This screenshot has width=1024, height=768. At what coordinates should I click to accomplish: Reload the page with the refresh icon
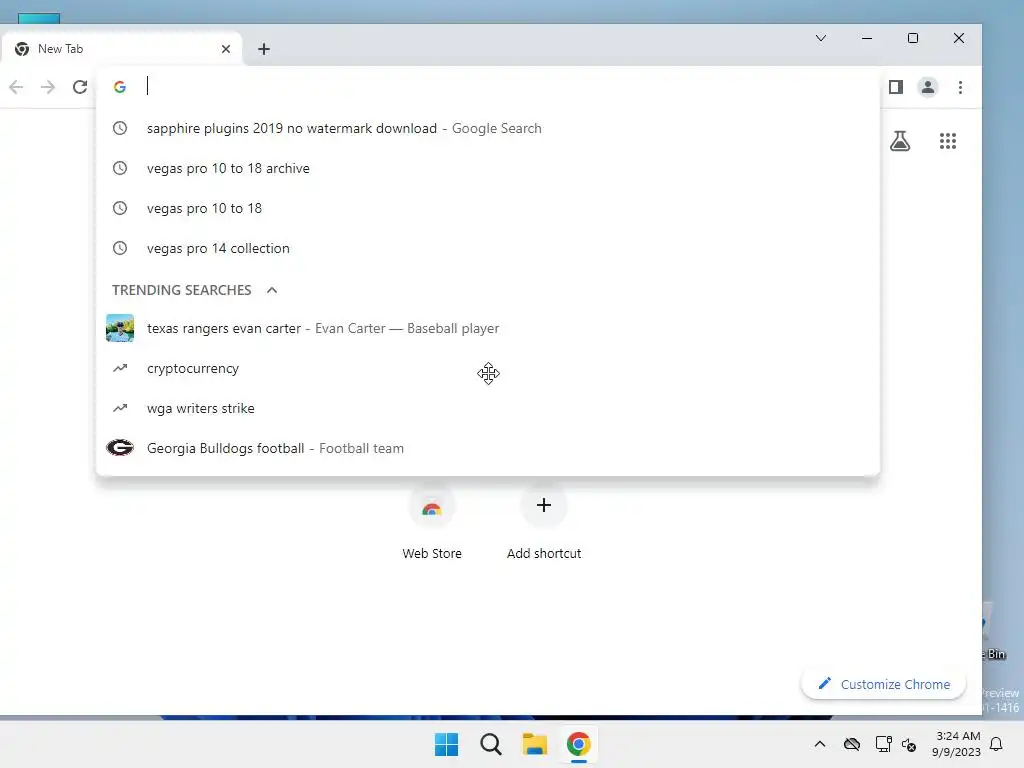pyautogui.click(x=80, y=87)
